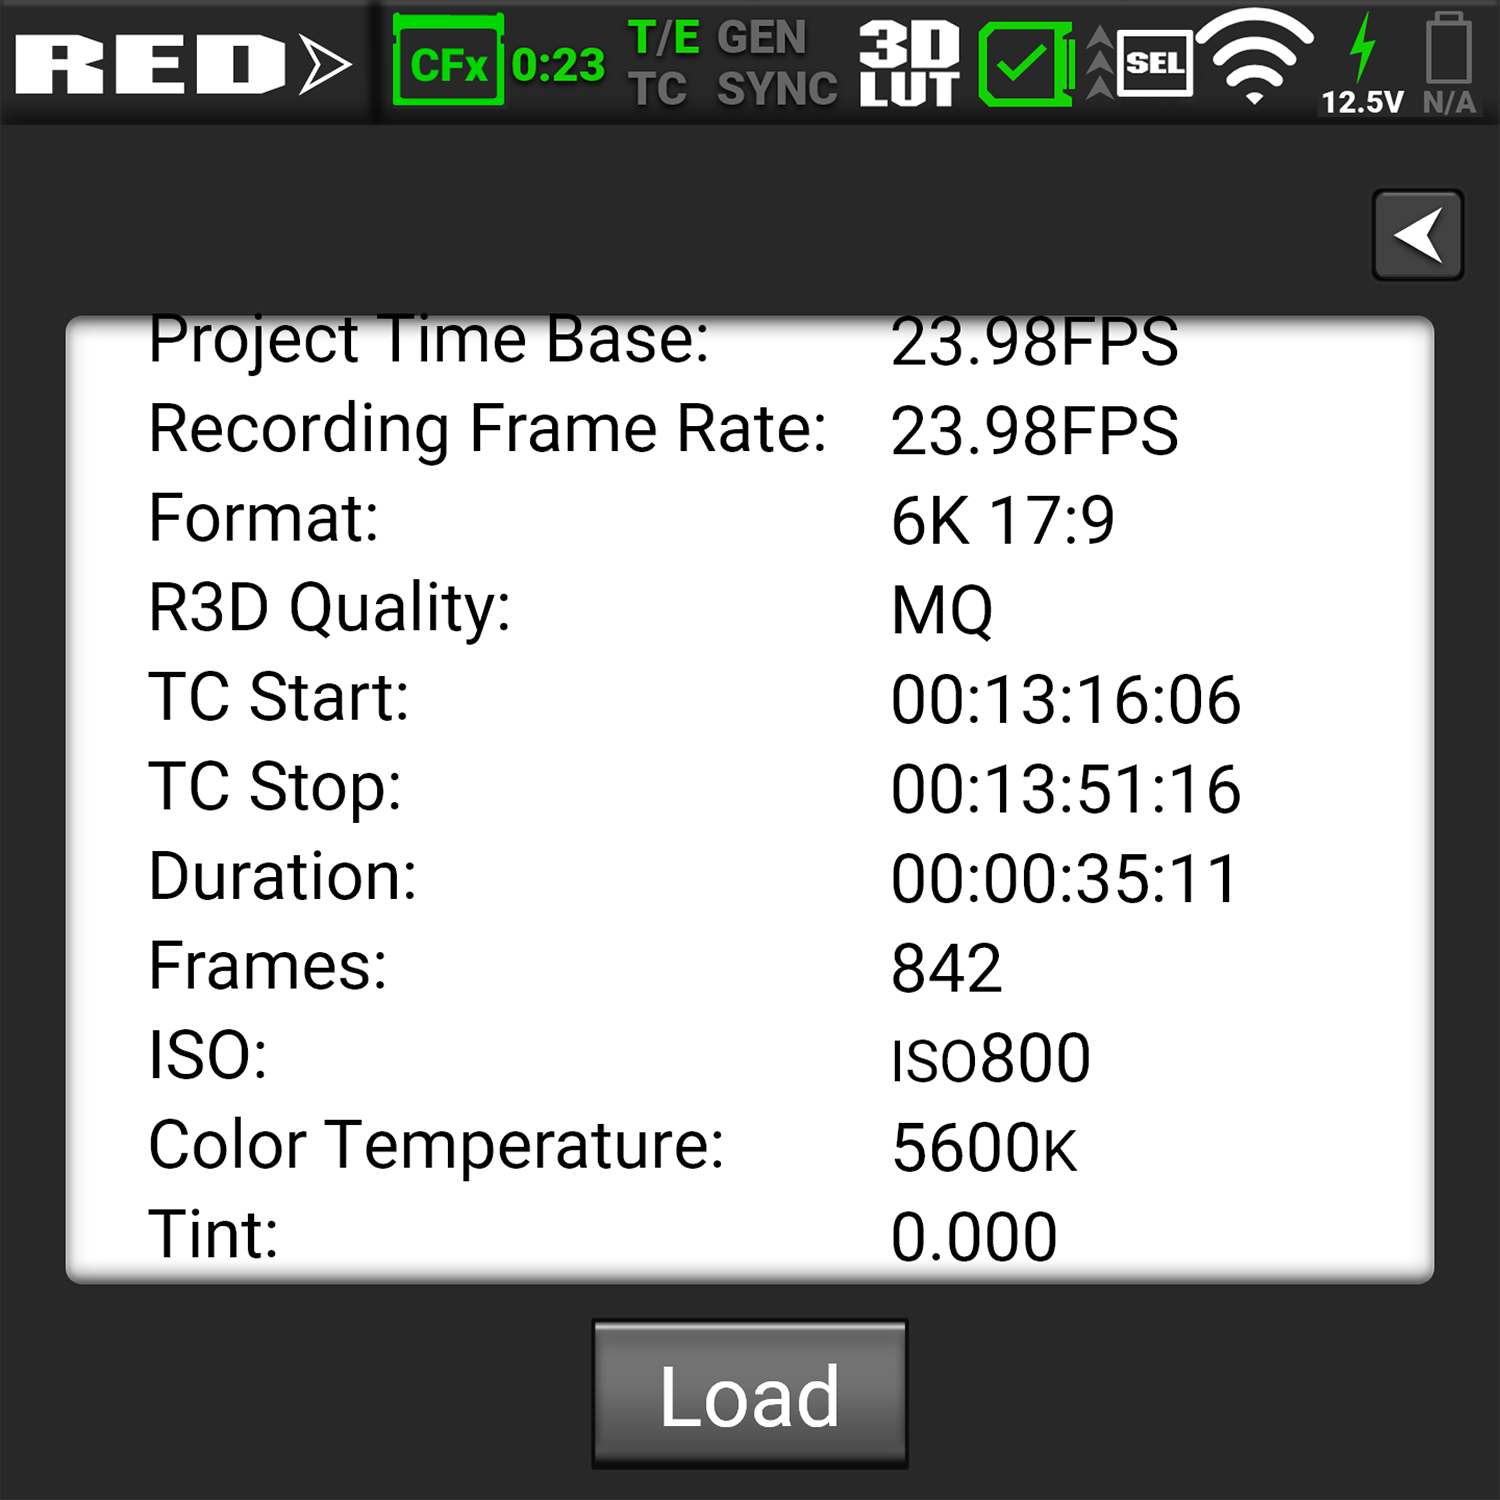Load the selected clip
The image size is (1500, 1500).
[x=750, y=1395]
